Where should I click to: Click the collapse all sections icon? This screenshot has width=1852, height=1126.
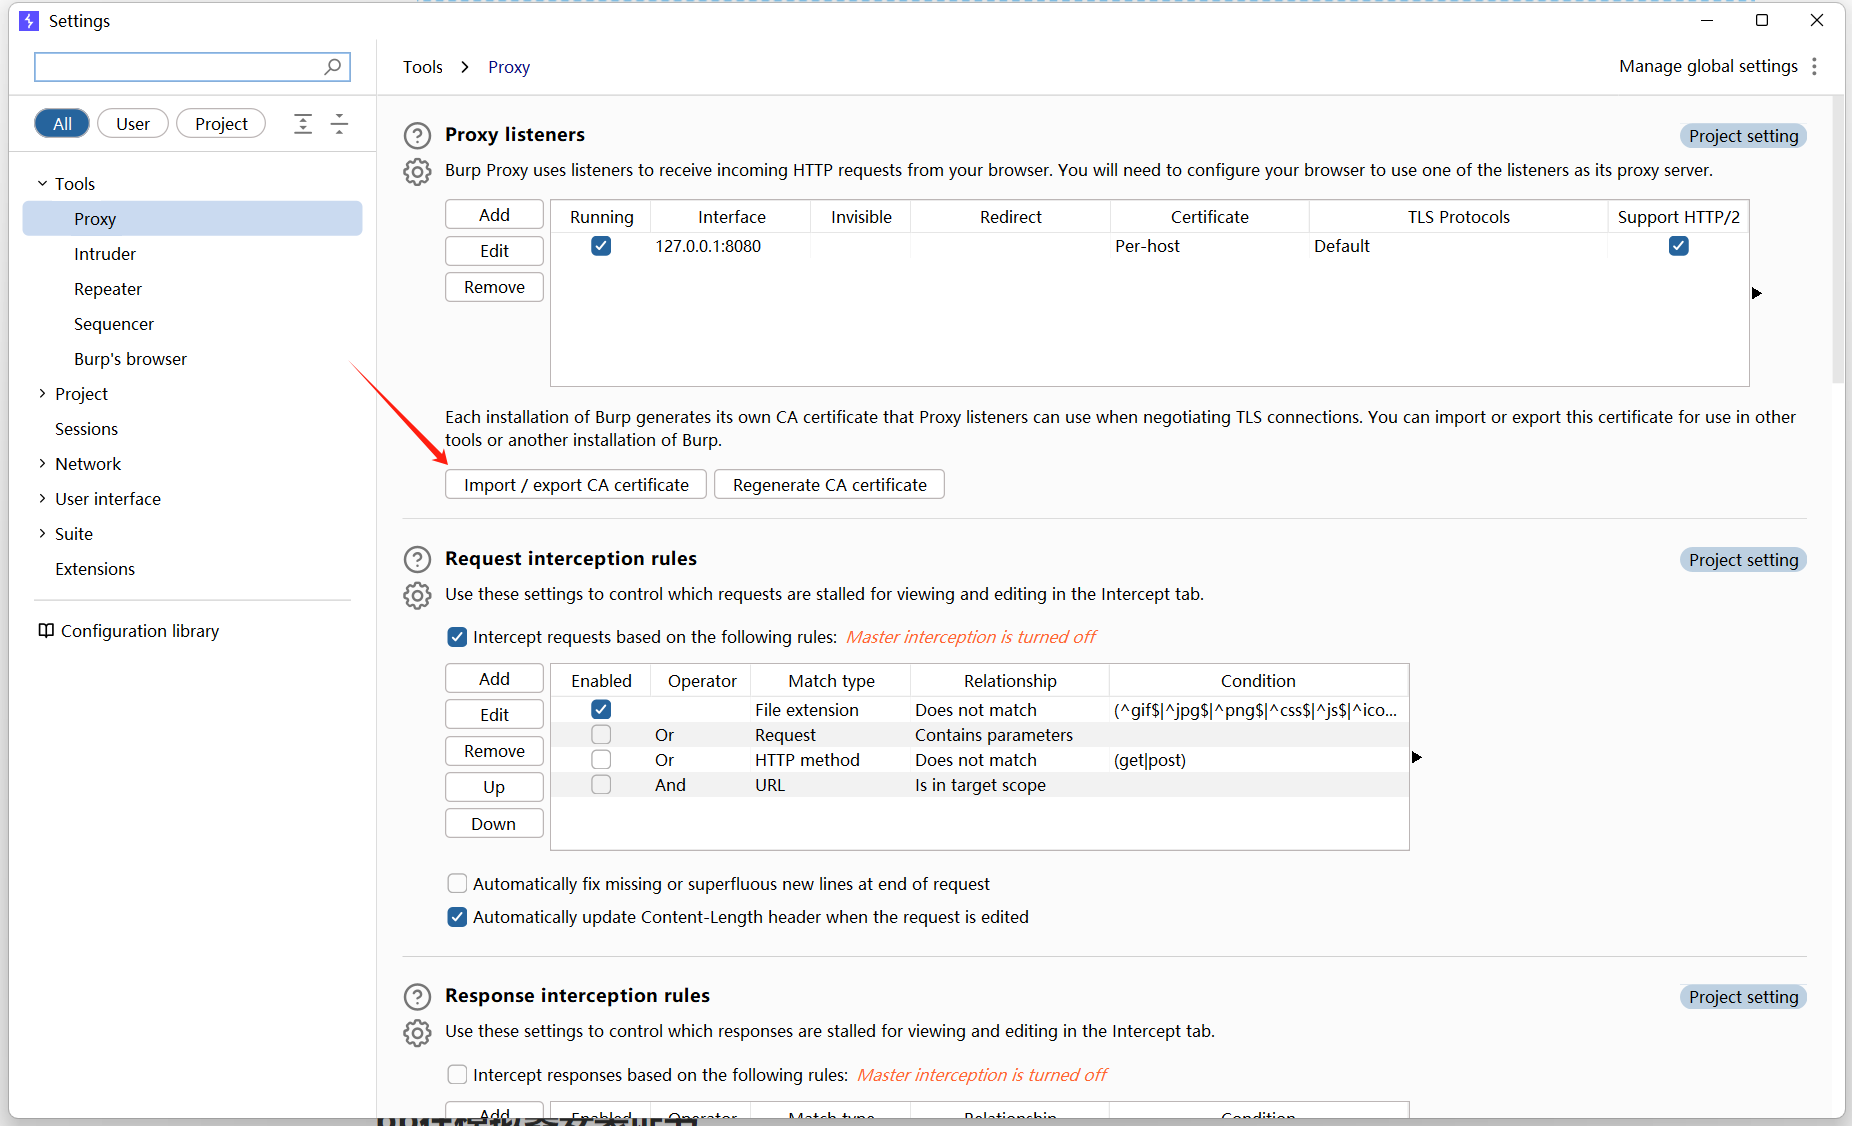coord(339,123)
